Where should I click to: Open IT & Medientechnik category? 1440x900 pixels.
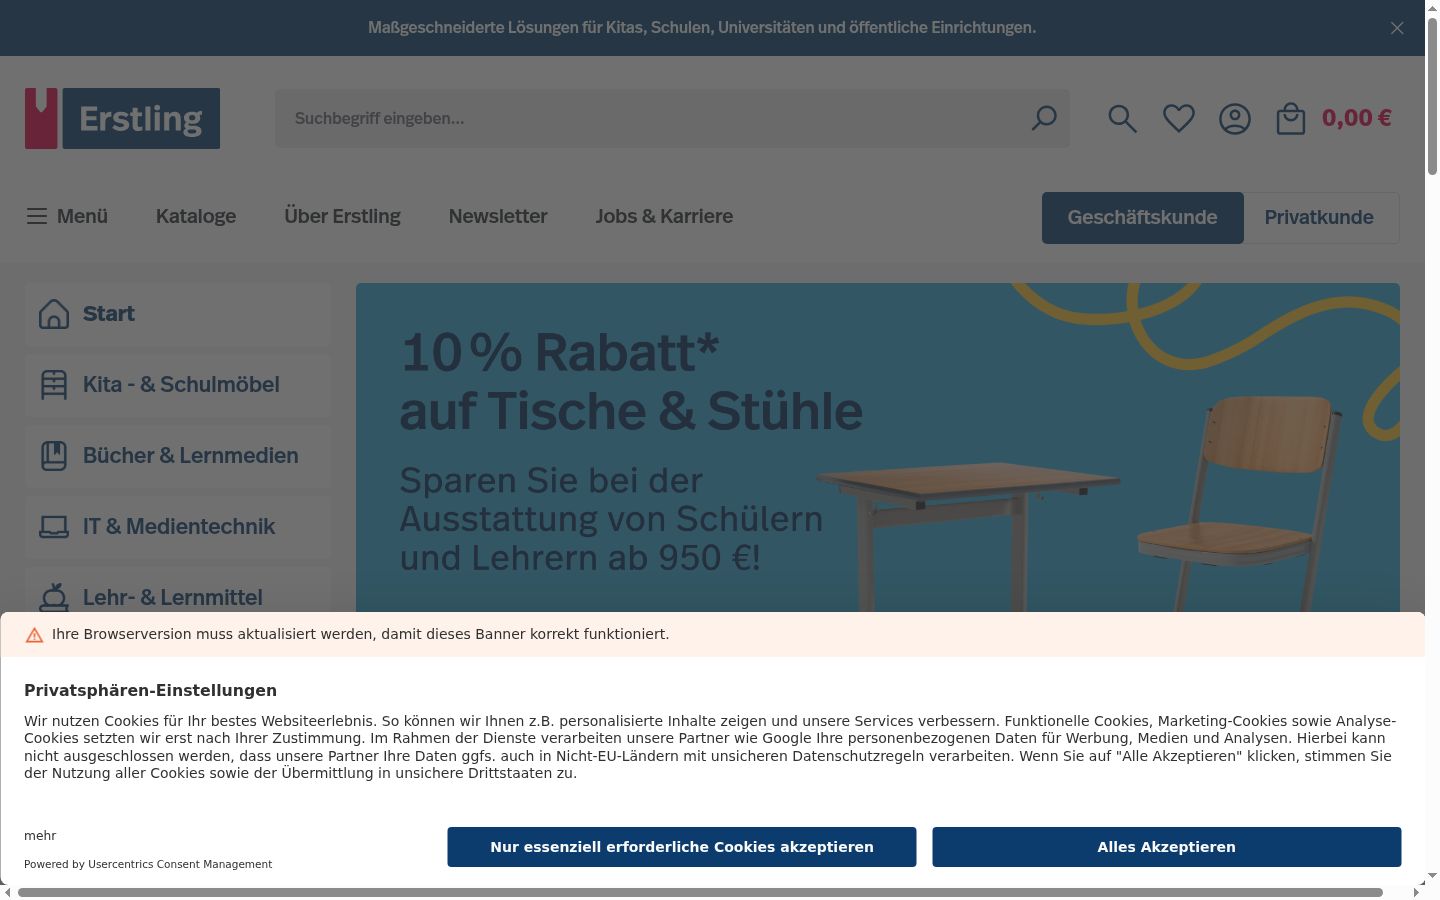tap(178, 527)
